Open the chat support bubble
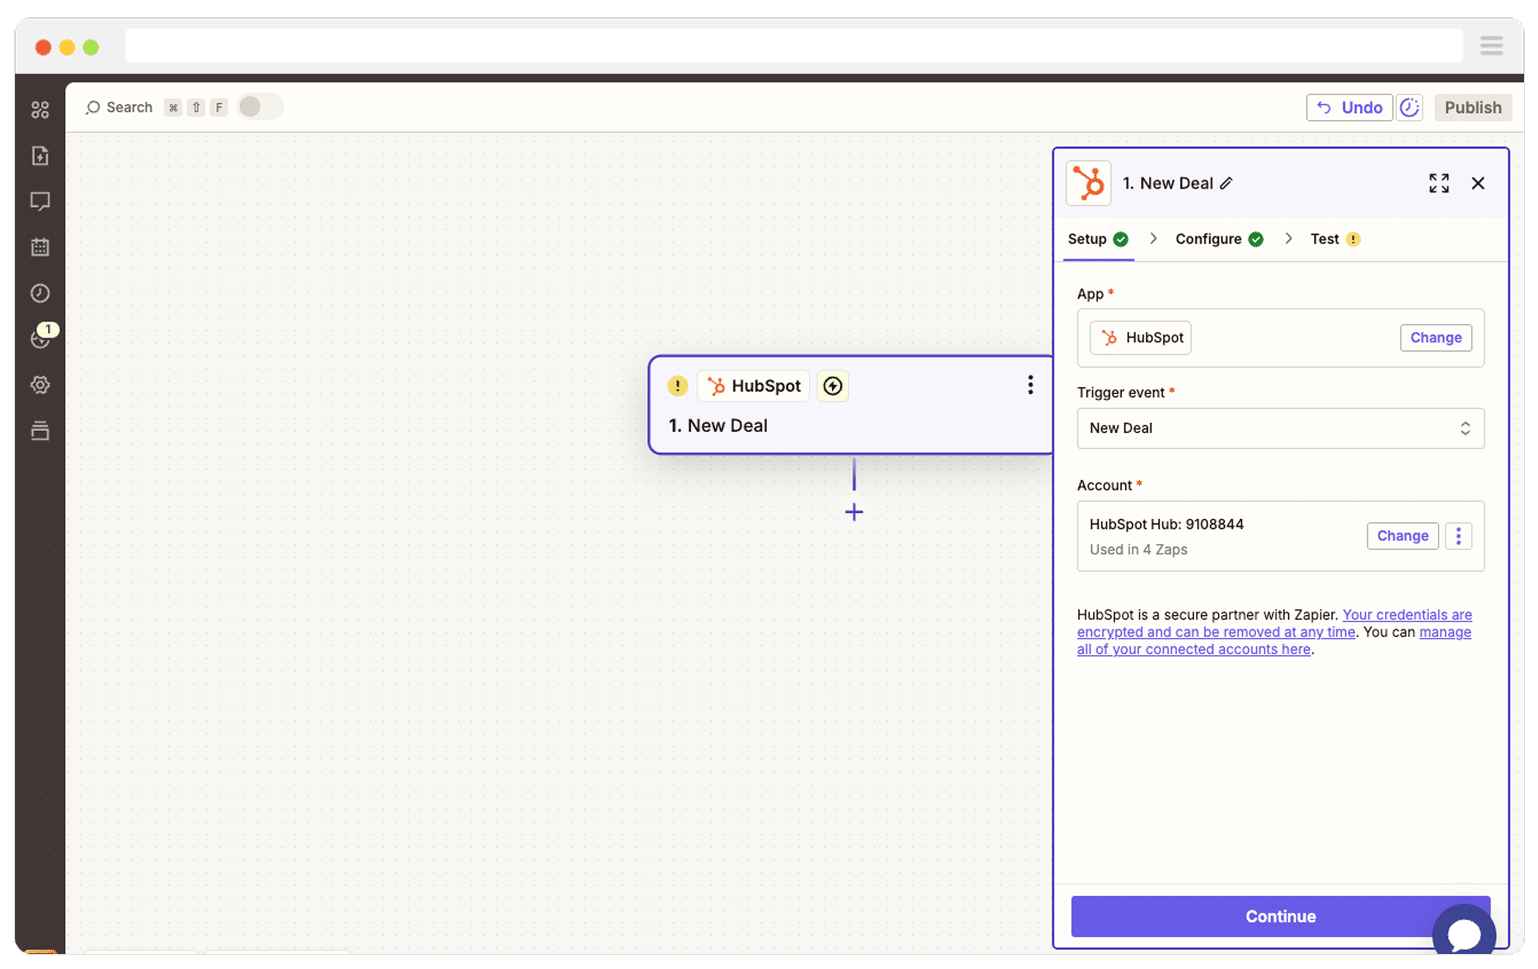 point(1464,934)
